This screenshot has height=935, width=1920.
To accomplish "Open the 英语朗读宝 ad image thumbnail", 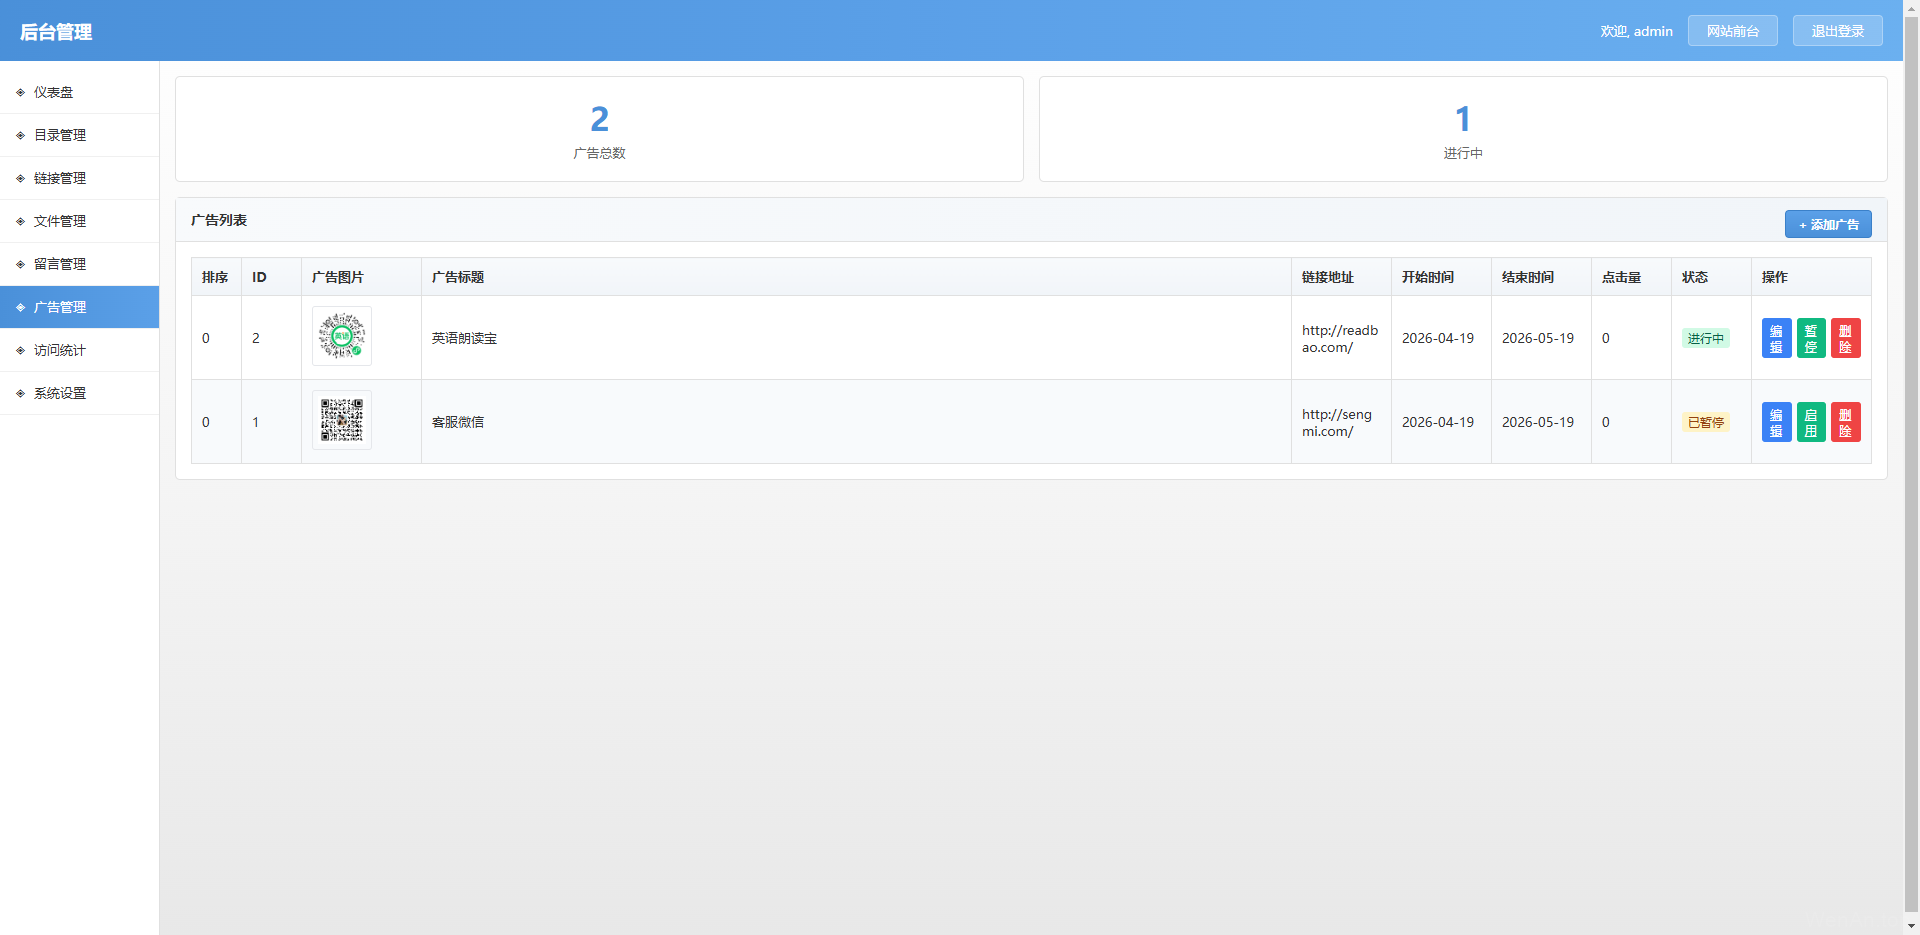I will pyautogui.click(x=342, y=336).
